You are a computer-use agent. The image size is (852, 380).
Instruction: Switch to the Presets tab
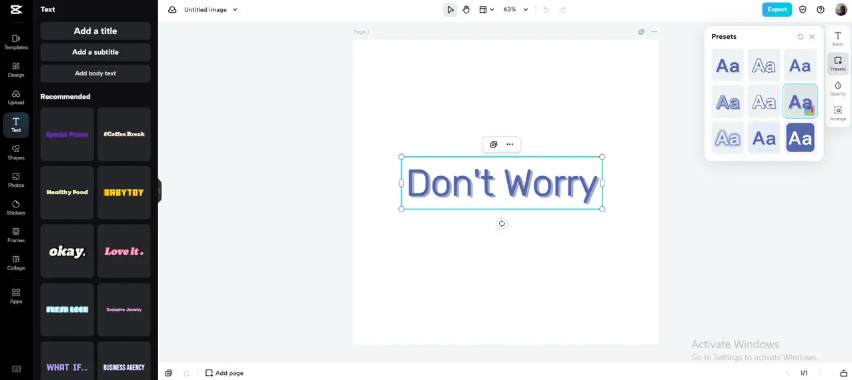point(838,64)
